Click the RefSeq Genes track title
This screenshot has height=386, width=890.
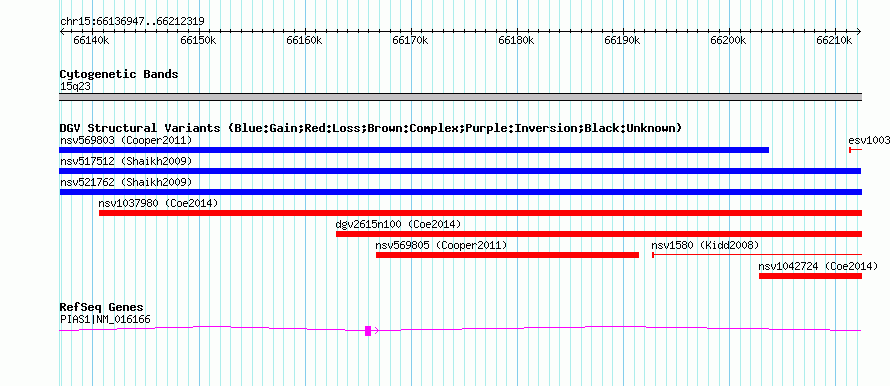pos(101,307)
